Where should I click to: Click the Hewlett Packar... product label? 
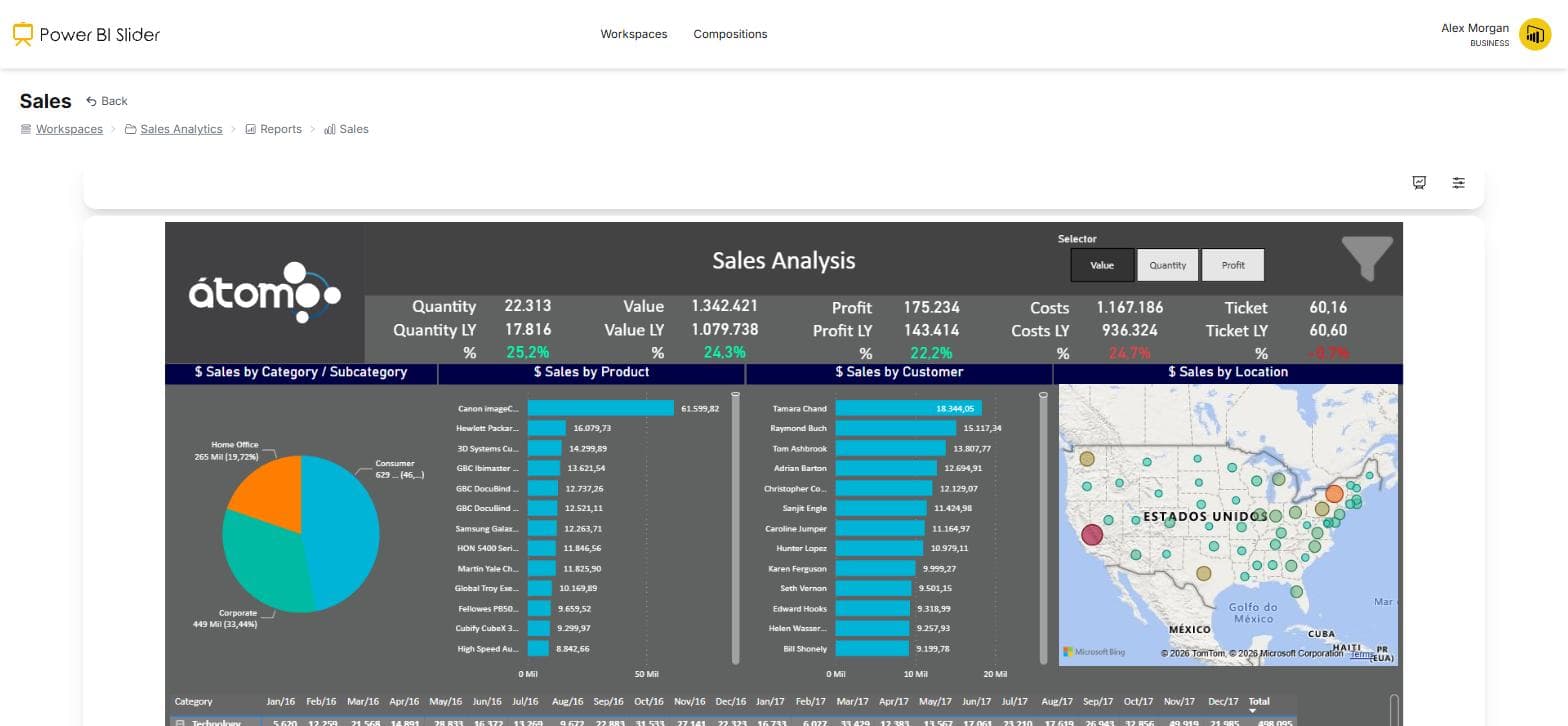point(488,428)
